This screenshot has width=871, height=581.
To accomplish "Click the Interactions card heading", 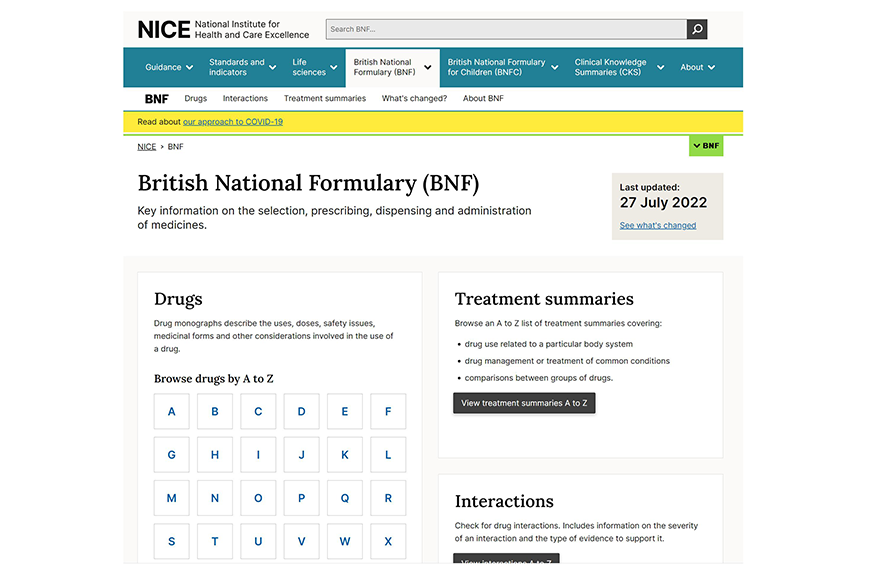I will (504, 501).
